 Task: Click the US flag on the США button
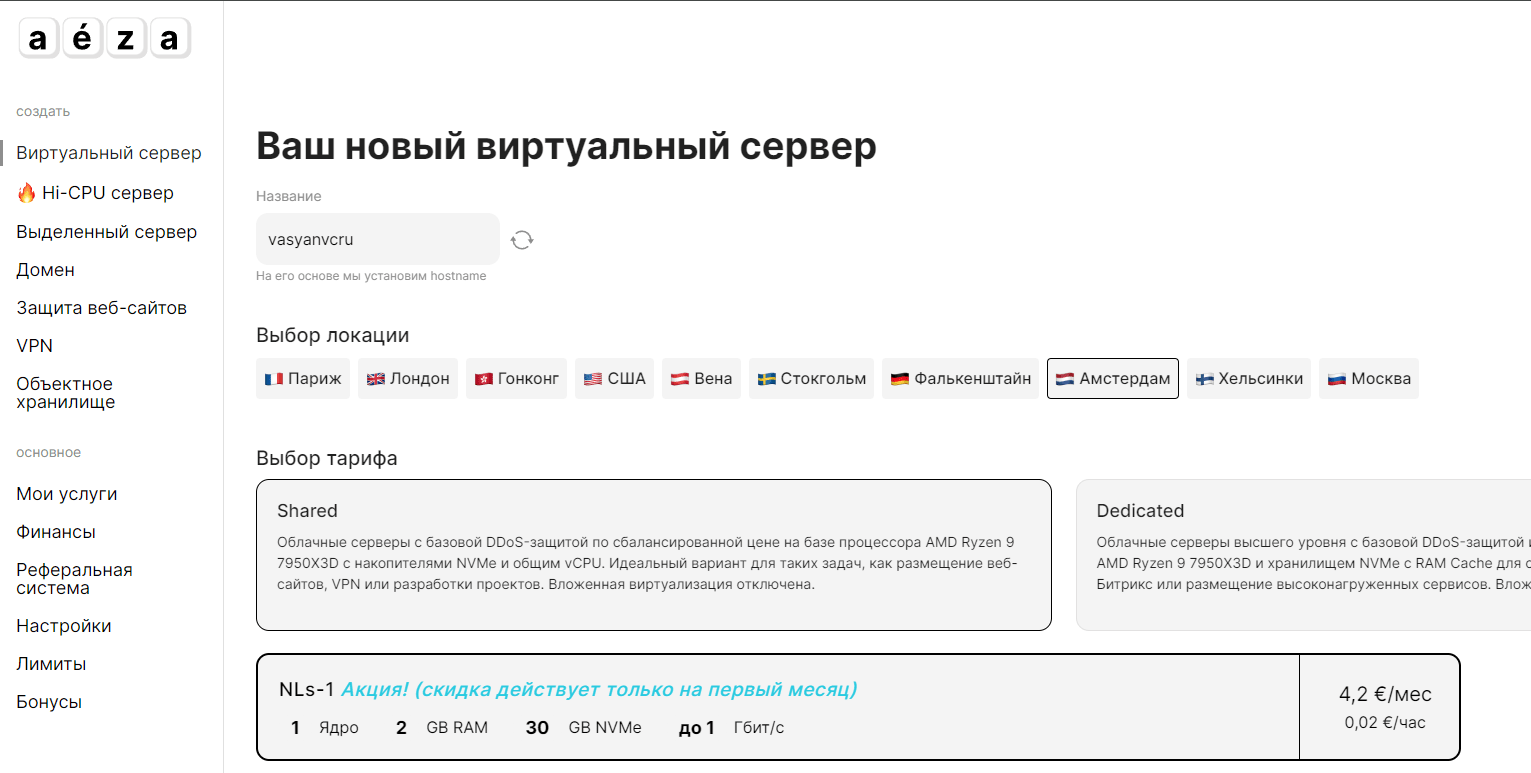click(593, 378)
